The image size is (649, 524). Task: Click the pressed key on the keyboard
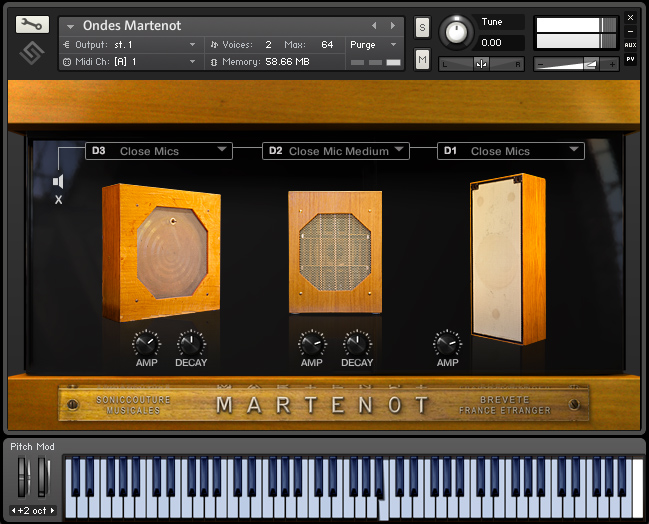point(384,509)
